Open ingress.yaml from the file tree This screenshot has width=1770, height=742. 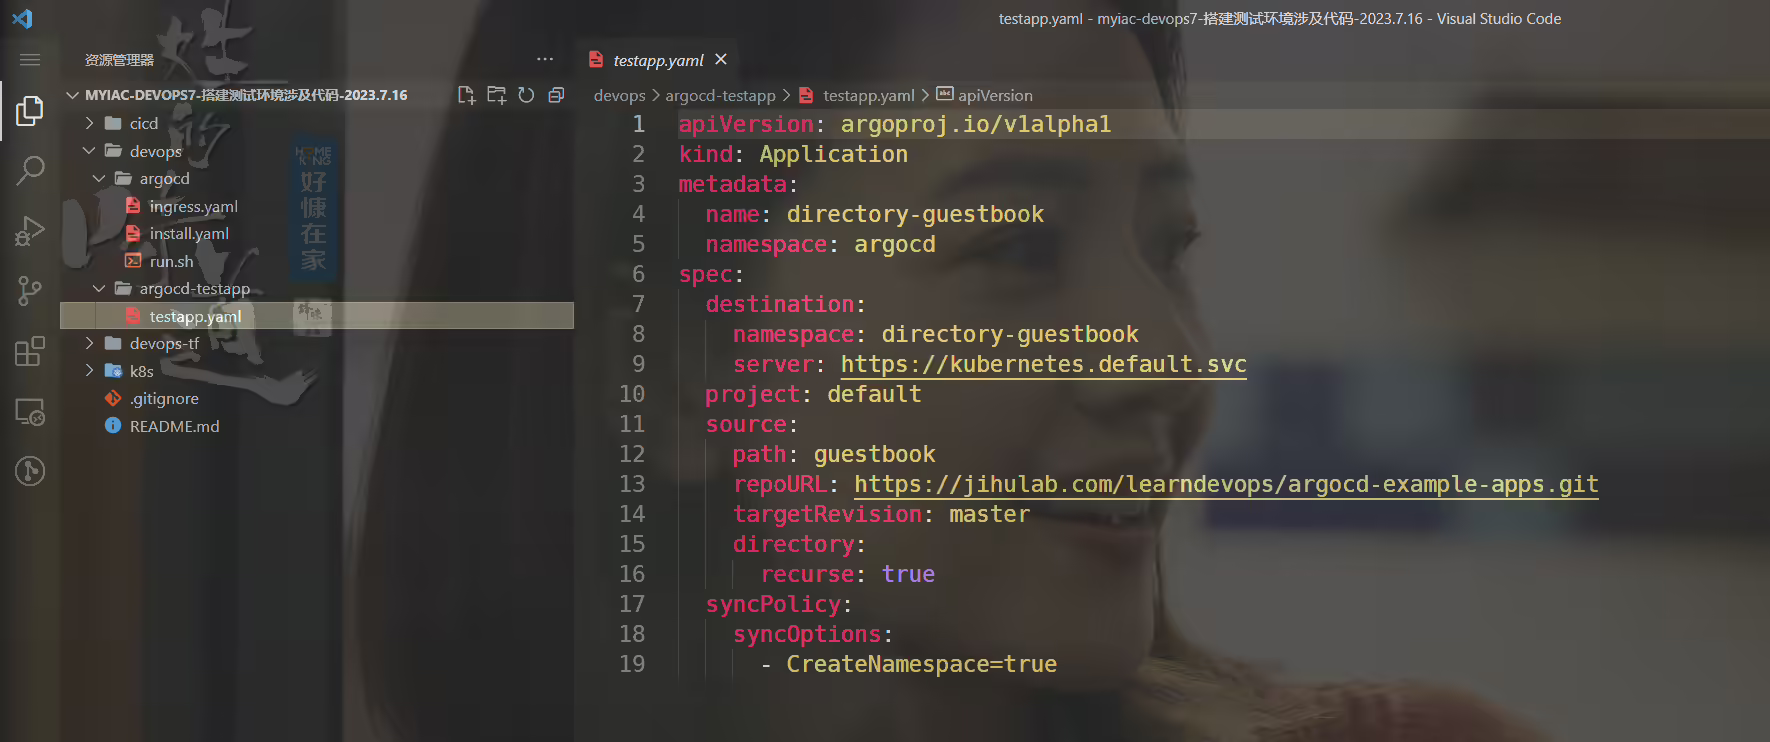[193, 206]
